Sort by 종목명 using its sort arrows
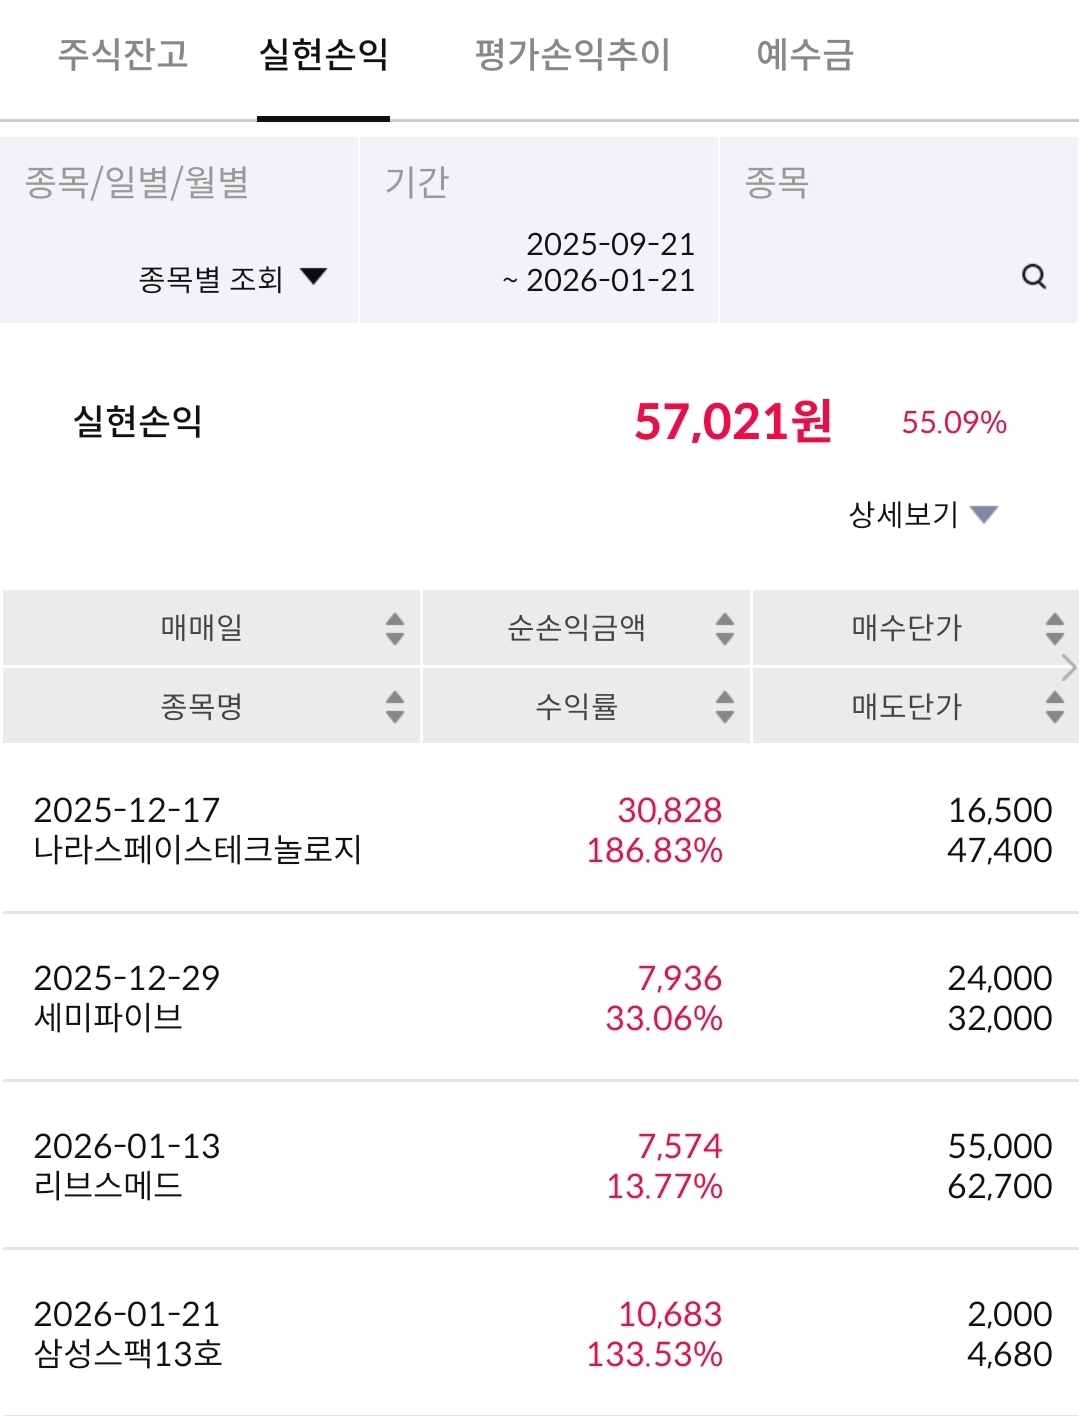This screenshot has height=1416, width=1079. tap(395, 707)
